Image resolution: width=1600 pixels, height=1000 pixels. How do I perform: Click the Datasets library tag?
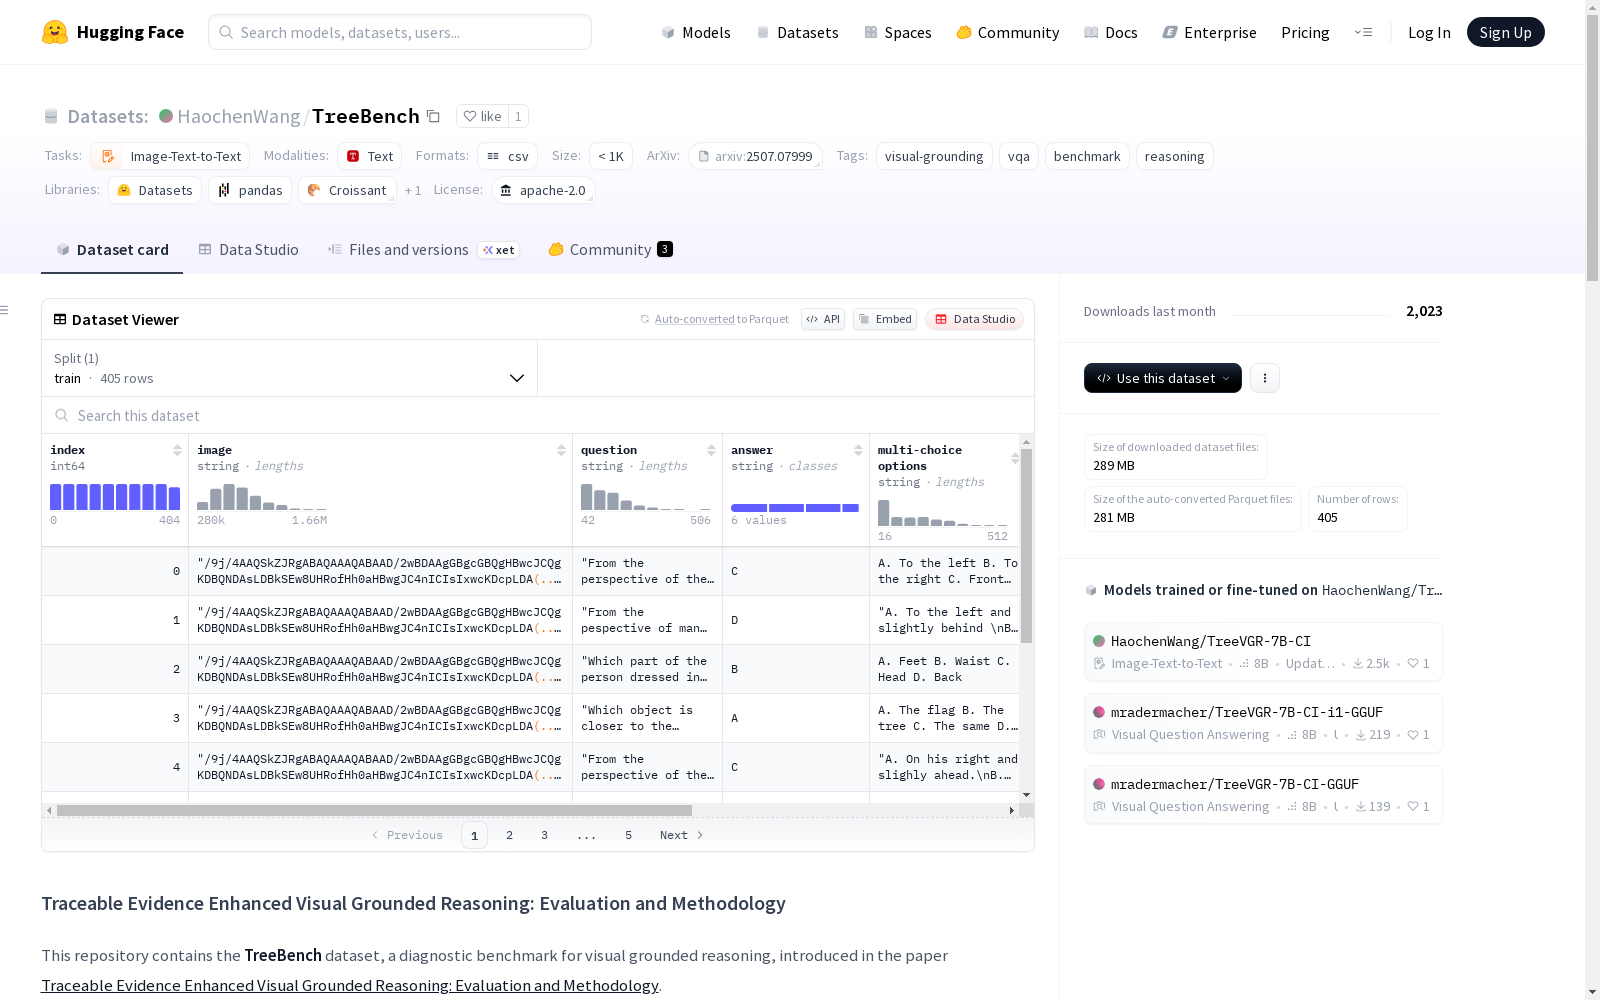[x=155, y=190]
